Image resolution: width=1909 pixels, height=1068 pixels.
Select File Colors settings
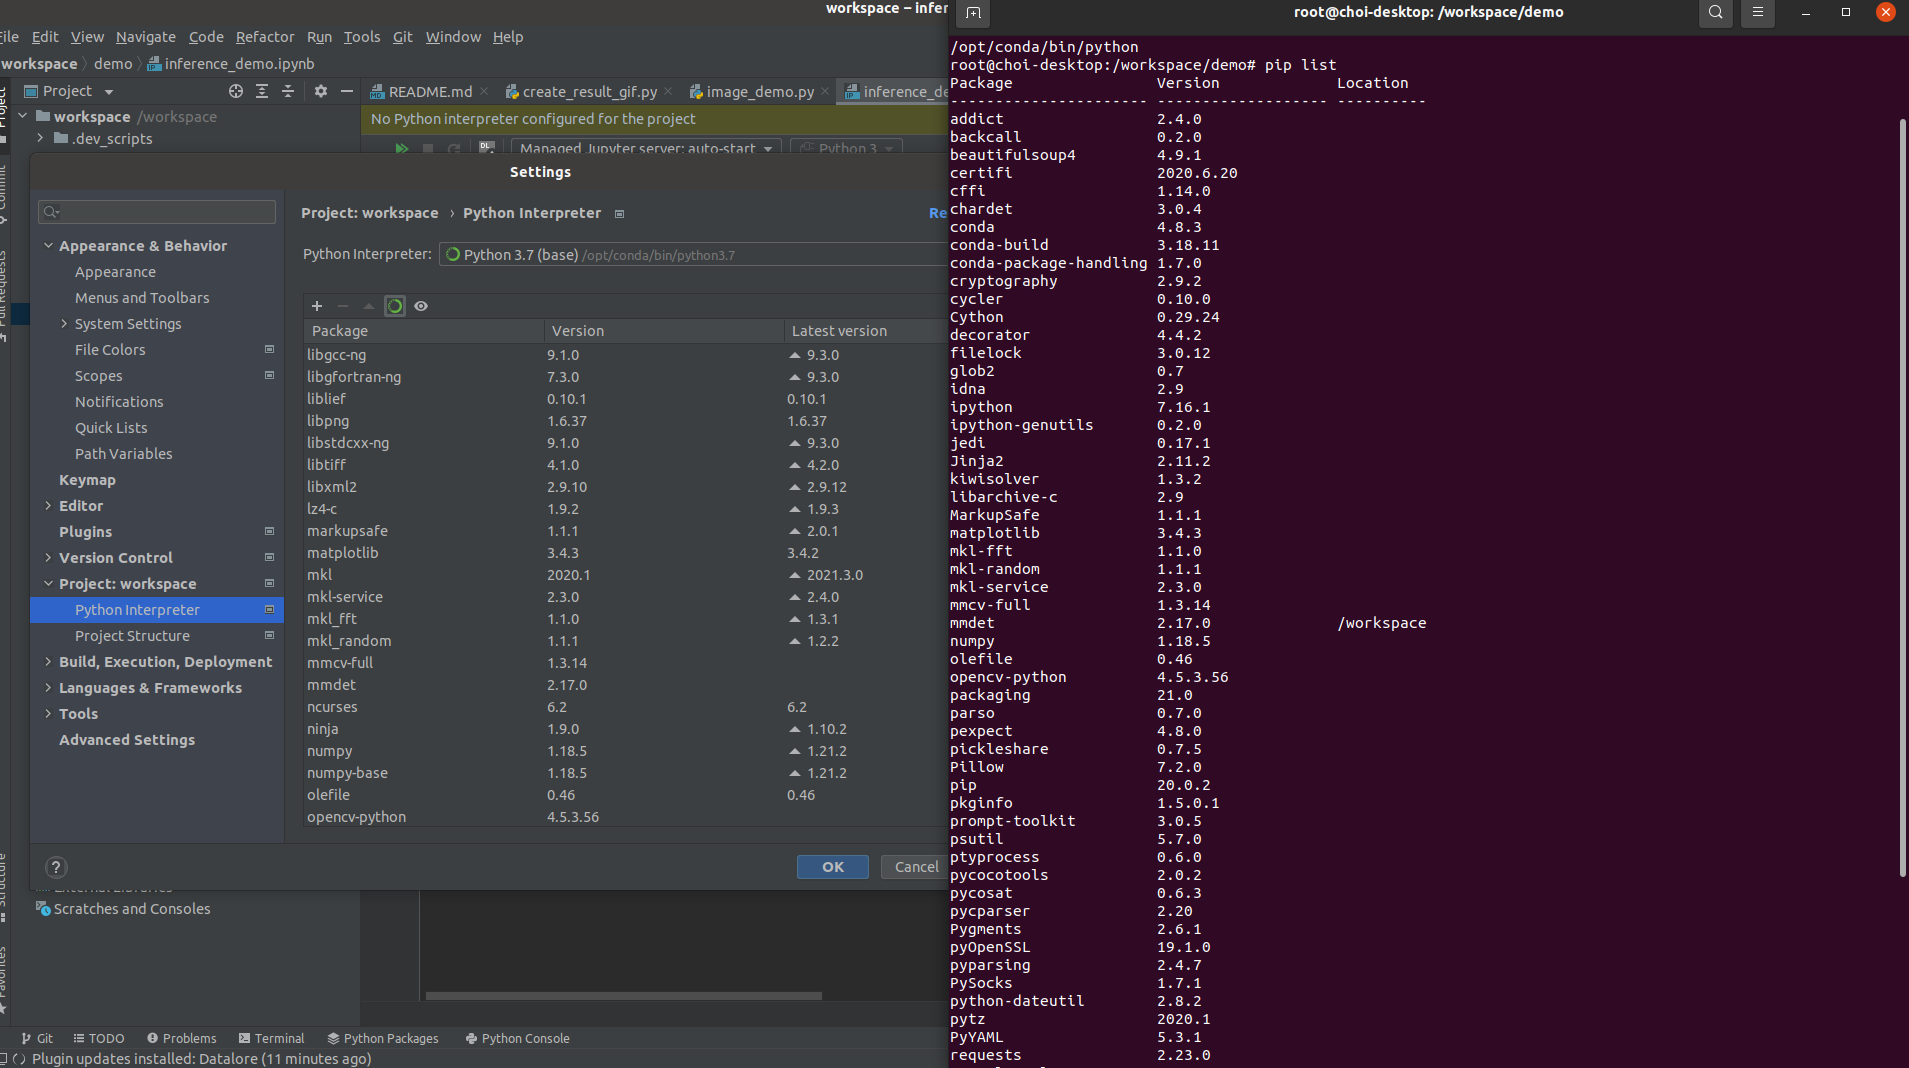[x=110, y=350]
